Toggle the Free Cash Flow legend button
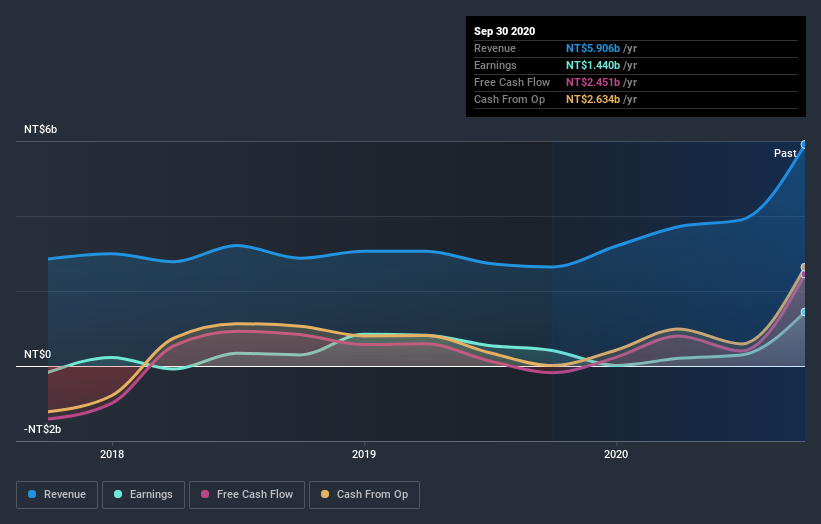The image size is (821, 524). coord(247,495)
